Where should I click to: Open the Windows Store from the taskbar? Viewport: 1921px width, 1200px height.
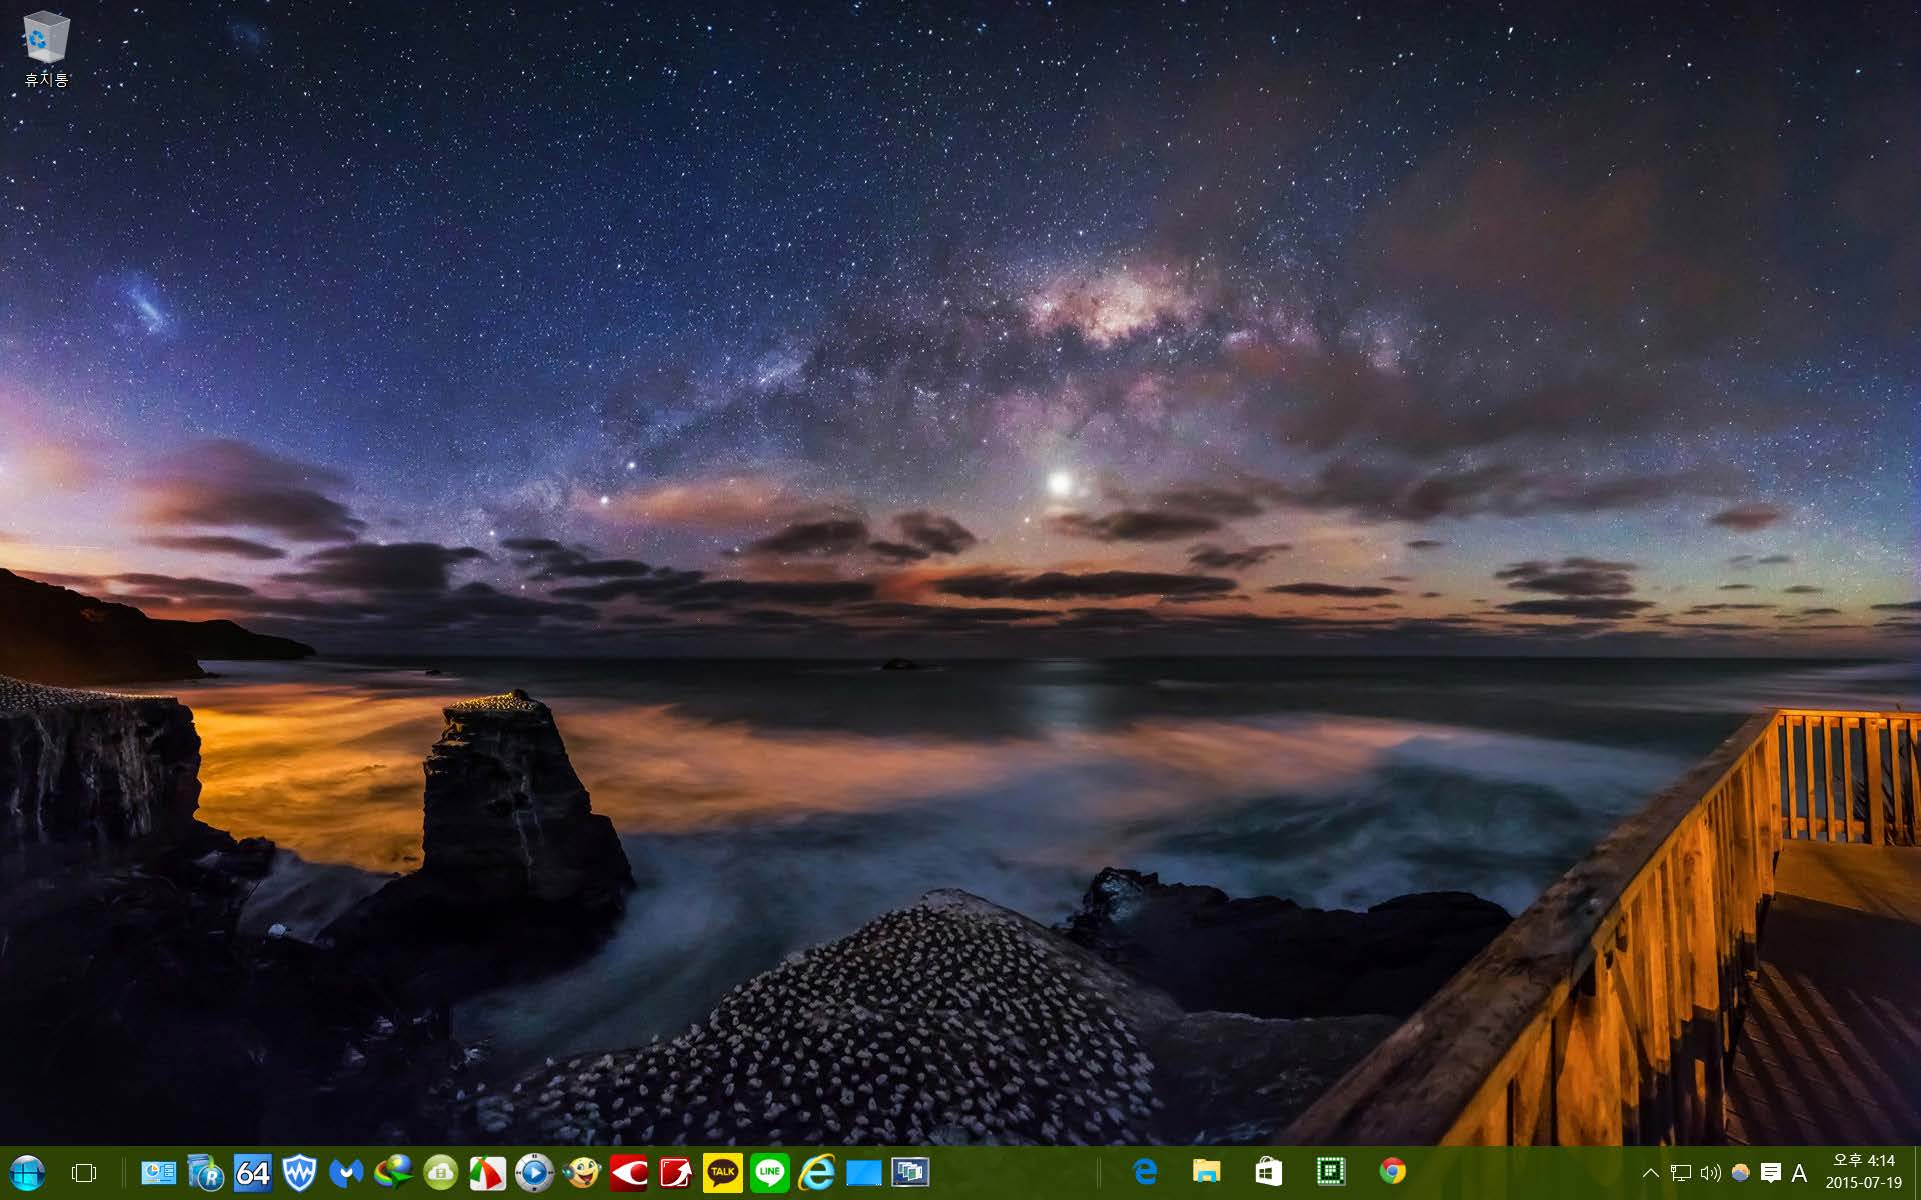point(1269,1172)
